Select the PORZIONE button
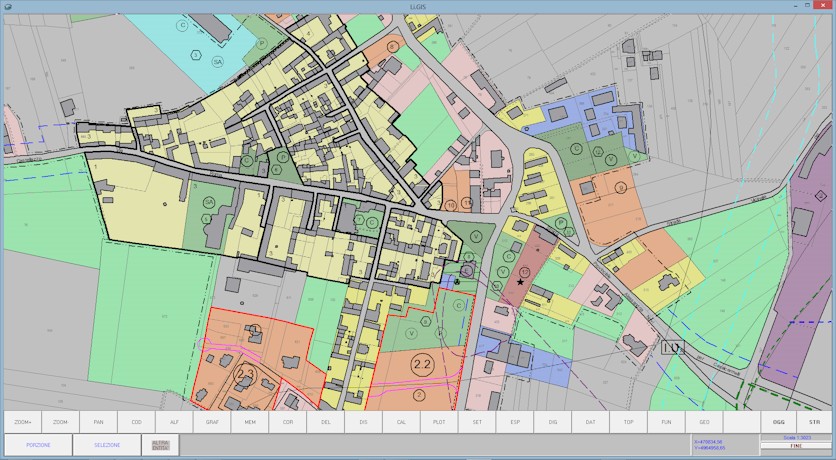This screenshot has height=460, width=836. click(39, 445)
